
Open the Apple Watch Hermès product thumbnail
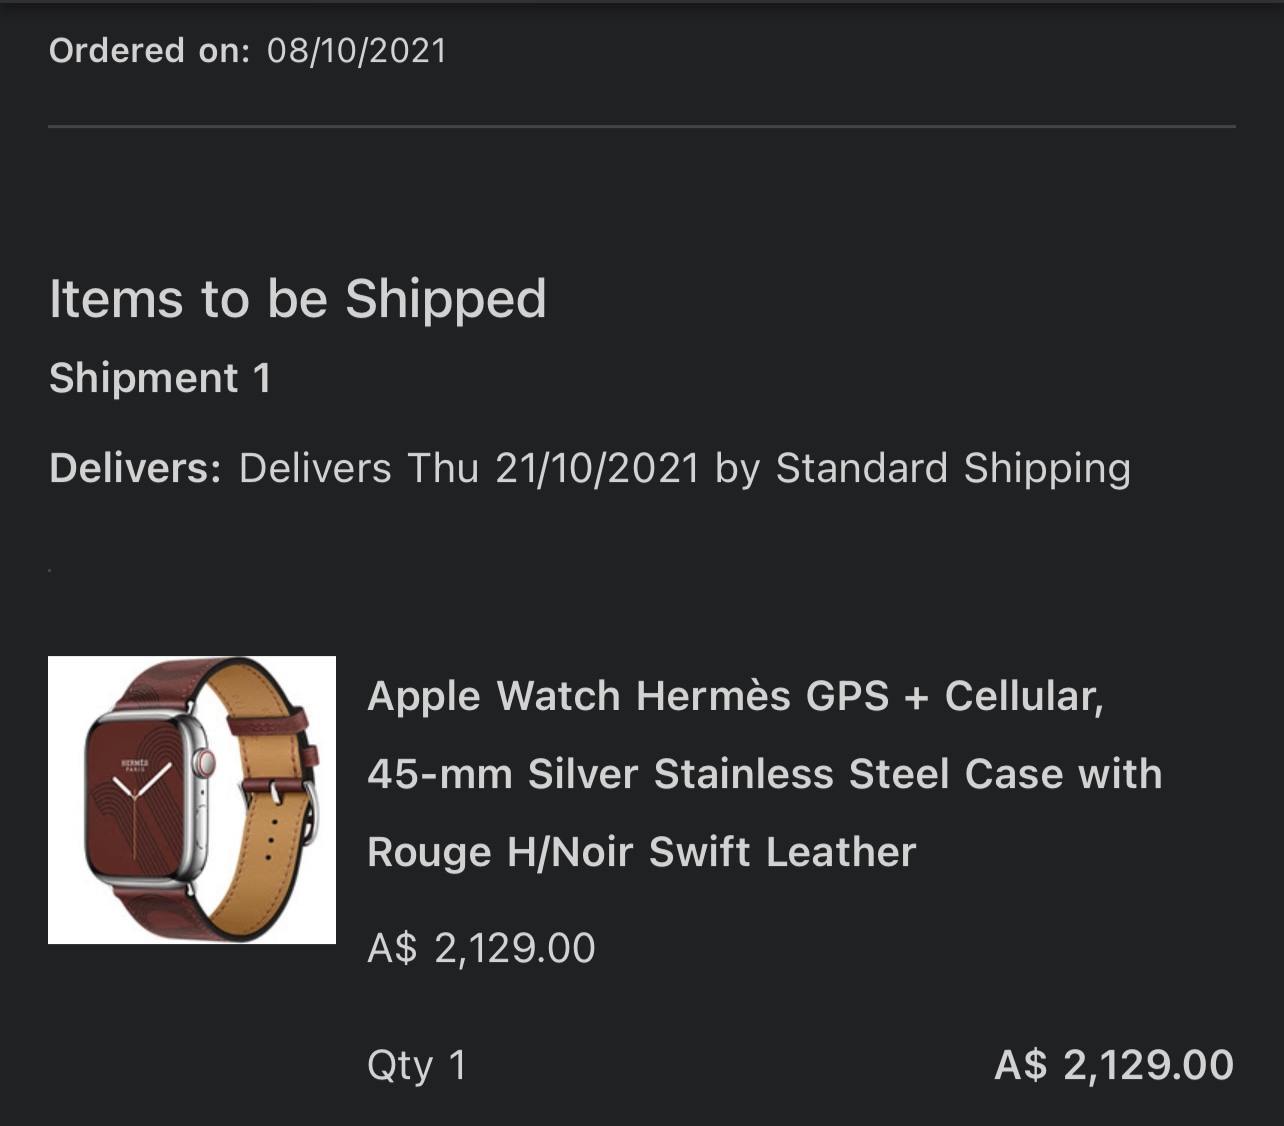191,800
